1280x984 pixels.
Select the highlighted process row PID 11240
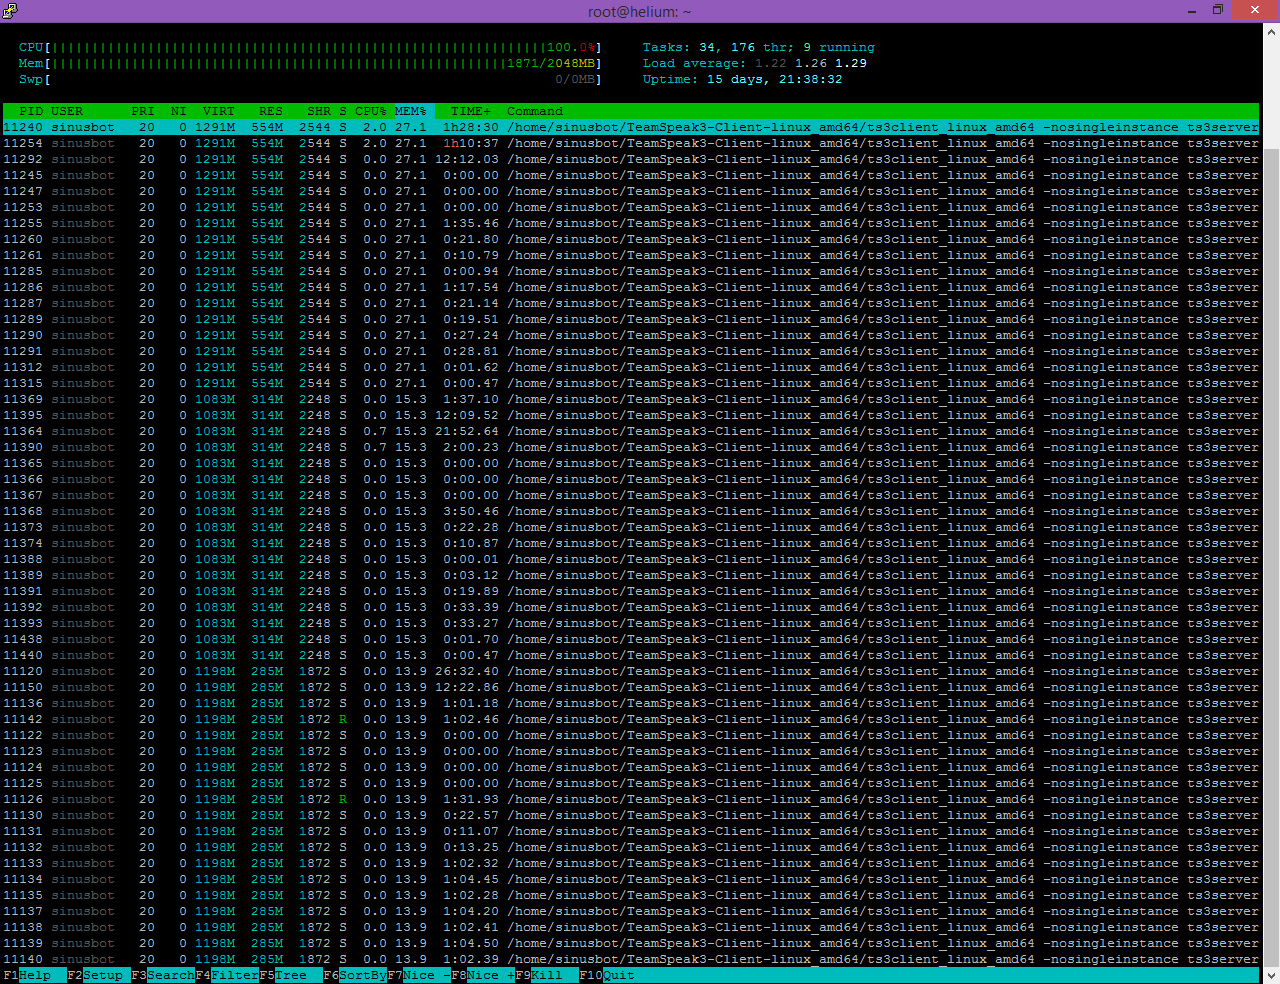coord(631,127)
